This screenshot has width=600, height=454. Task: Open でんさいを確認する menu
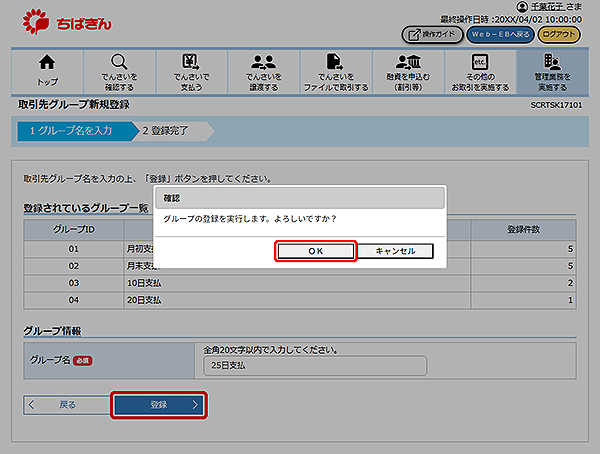tap(119, 72)
